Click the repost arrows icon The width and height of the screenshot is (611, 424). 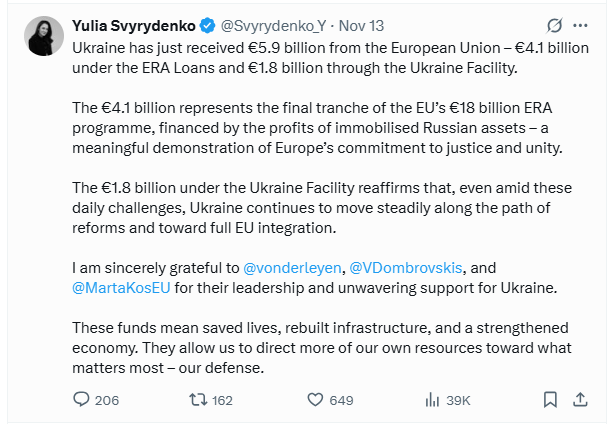coord(197,400)
